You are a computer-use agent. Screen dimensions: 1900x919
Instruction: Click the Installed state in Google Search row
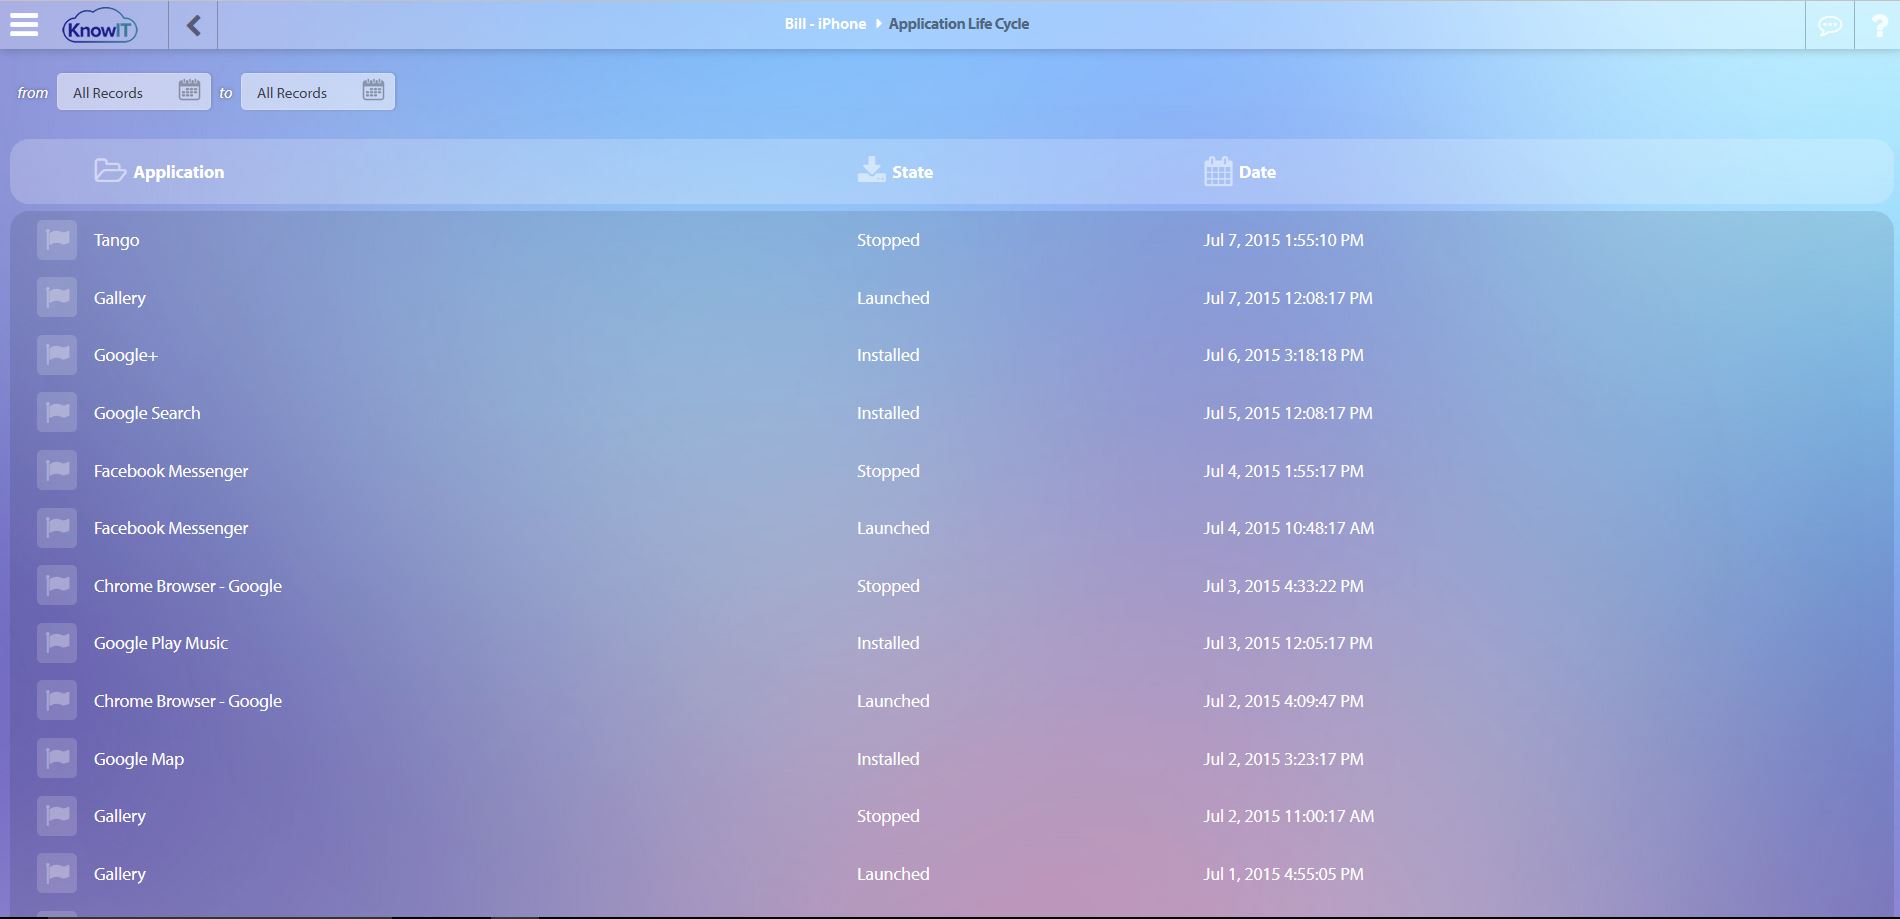pos(888,413)
